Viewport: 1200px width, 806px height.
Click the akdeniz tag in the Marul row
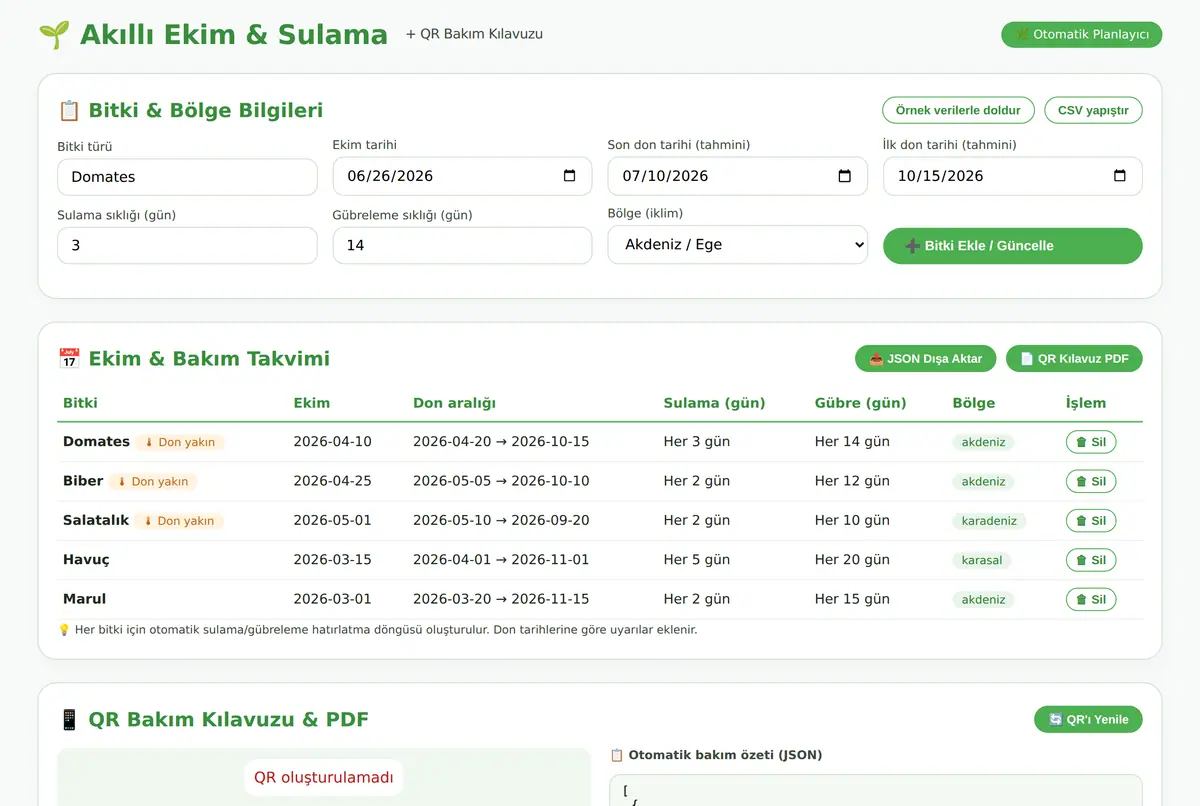click(x=983, y=600)
